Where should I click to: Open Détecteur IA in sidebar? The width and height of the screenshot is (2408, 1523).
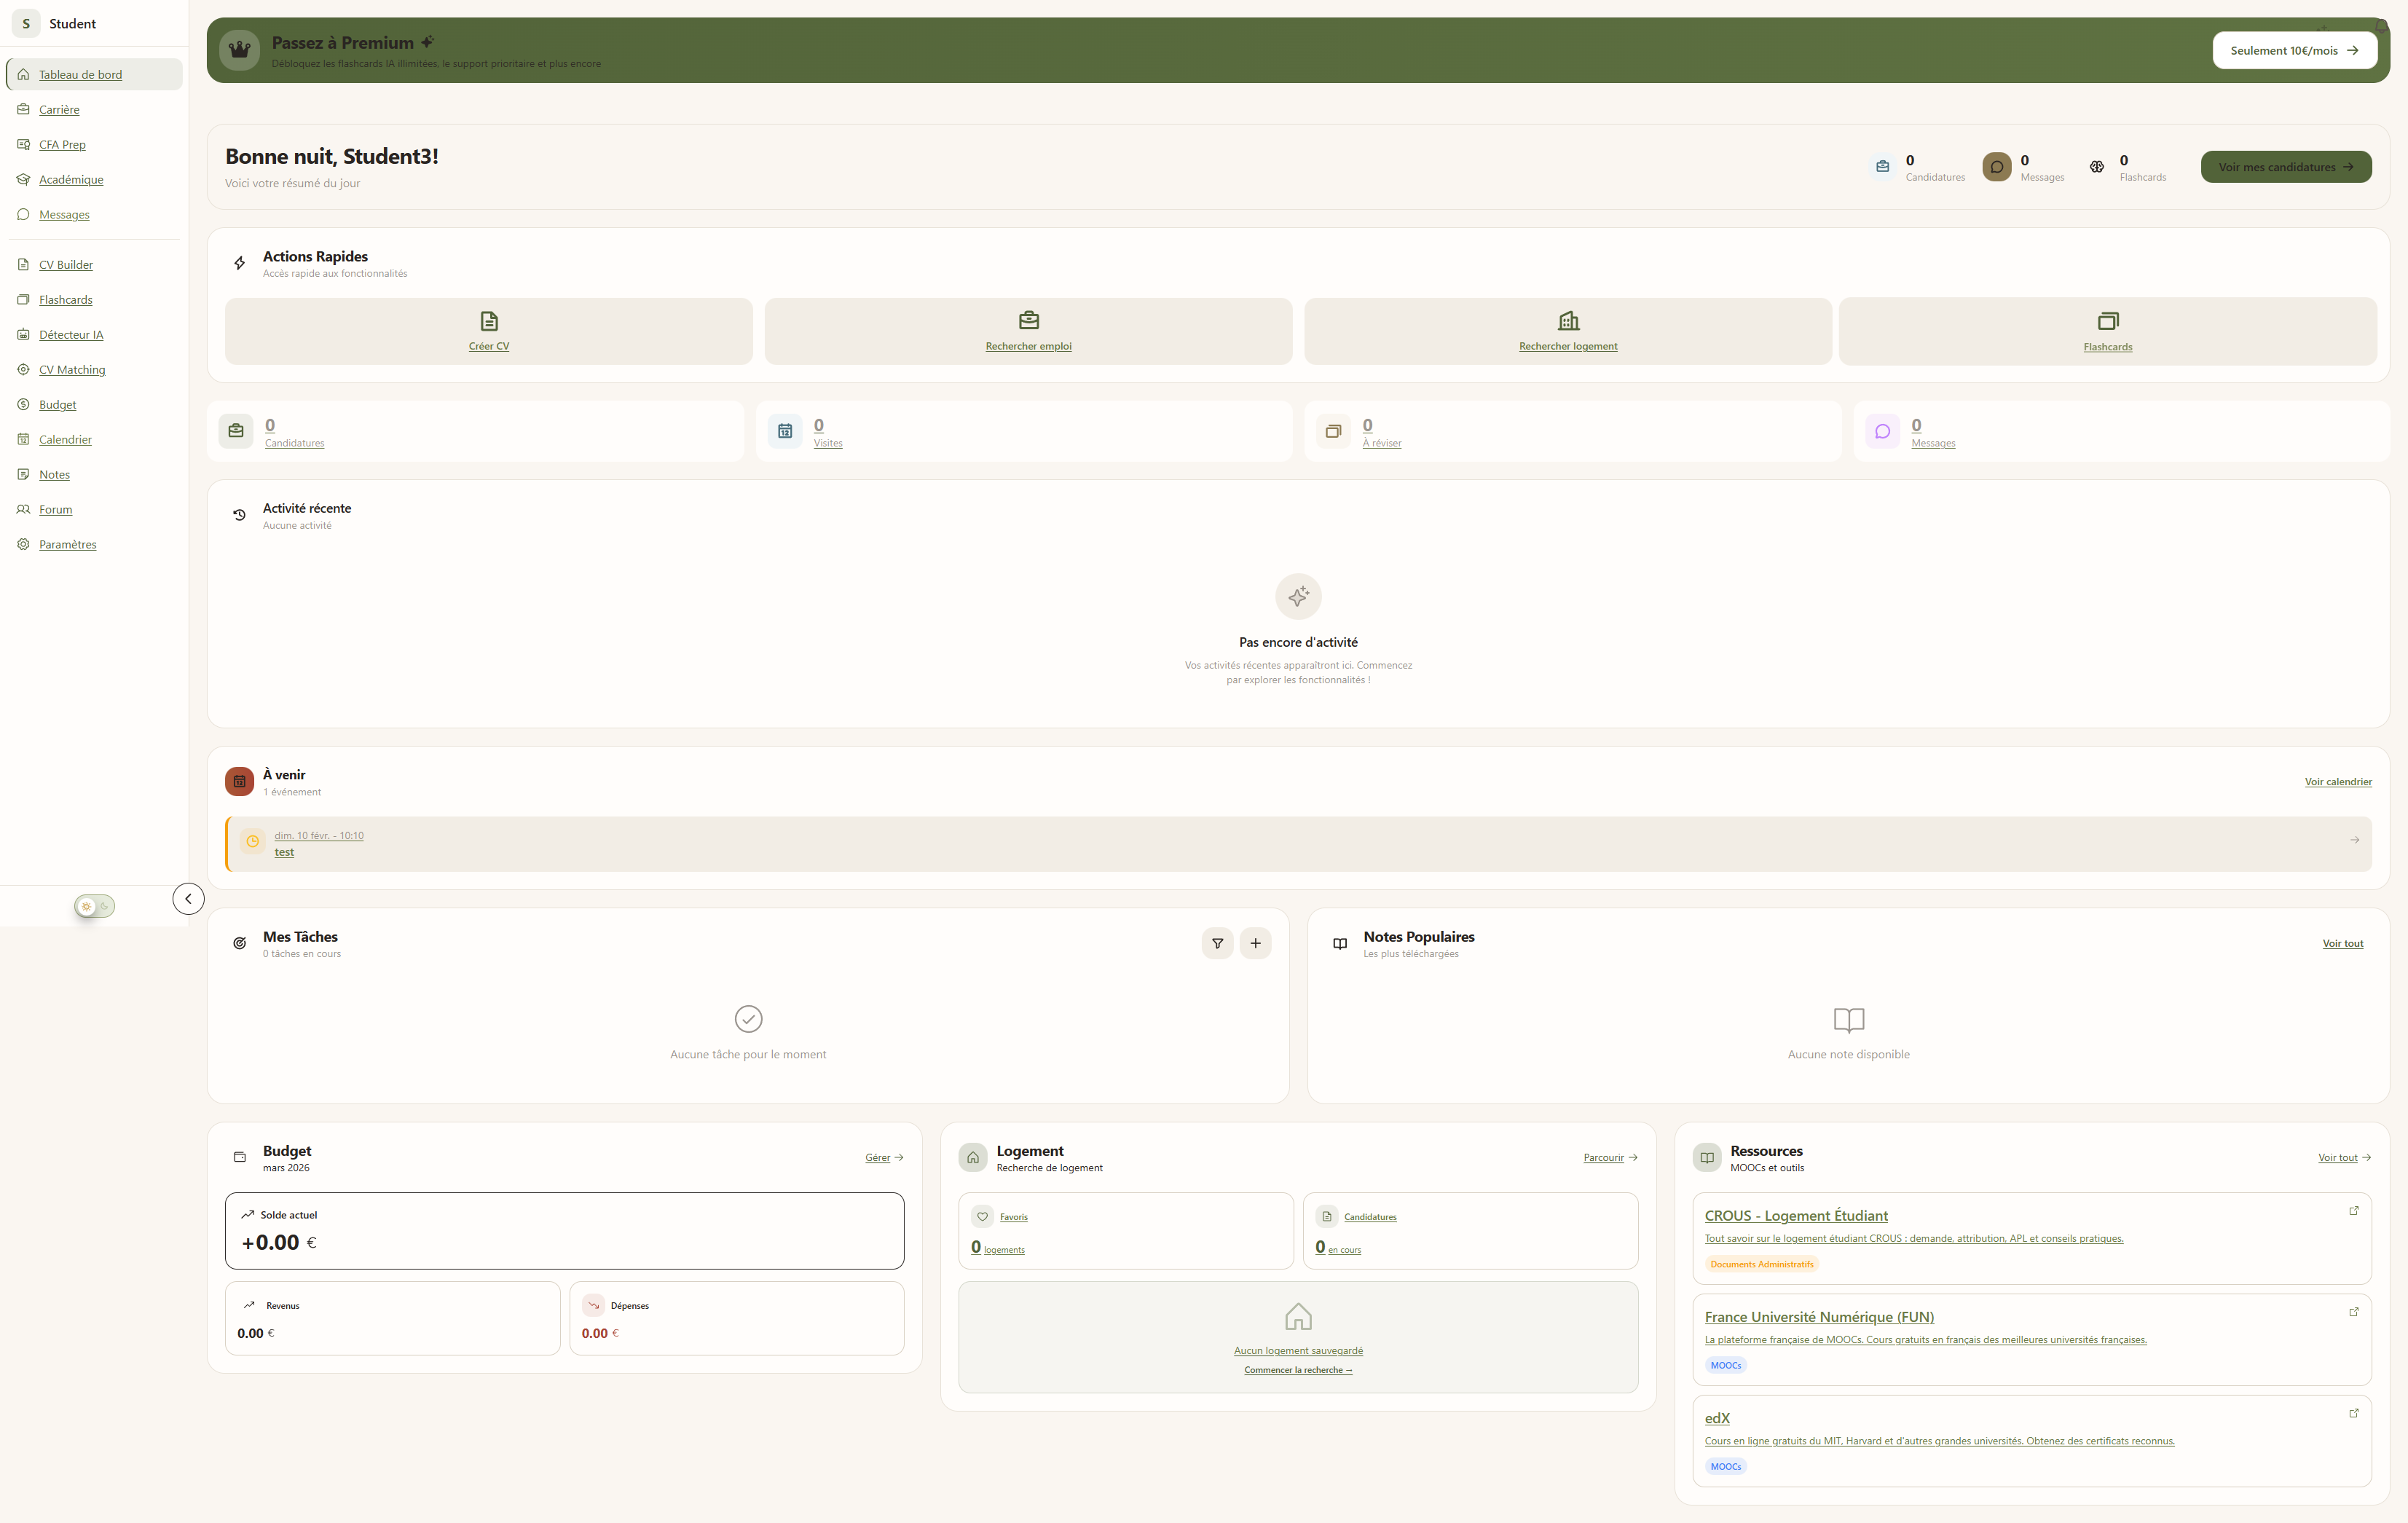tap(71, 335)
